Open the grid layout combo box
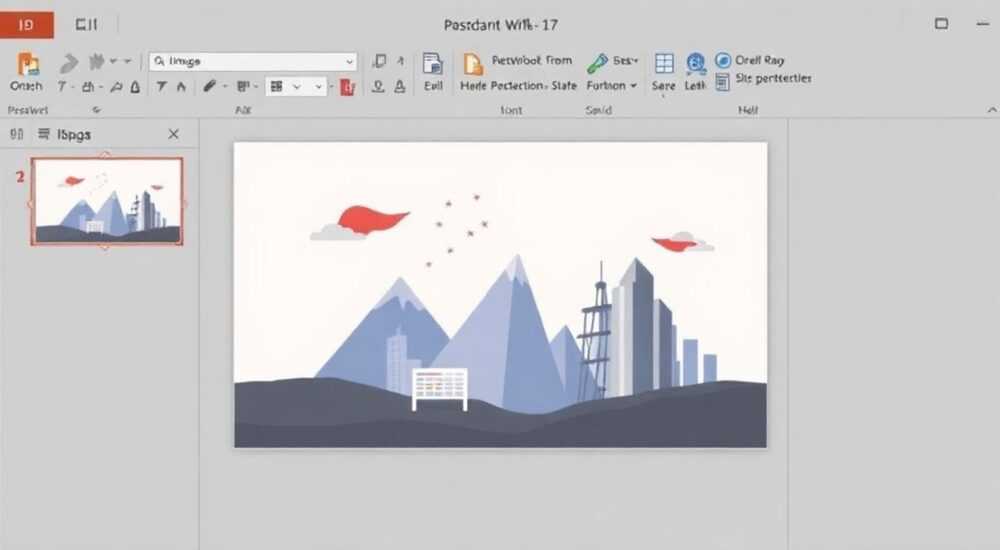The width and height of the screenshot is (1000, 550). (x=298, y=86)
